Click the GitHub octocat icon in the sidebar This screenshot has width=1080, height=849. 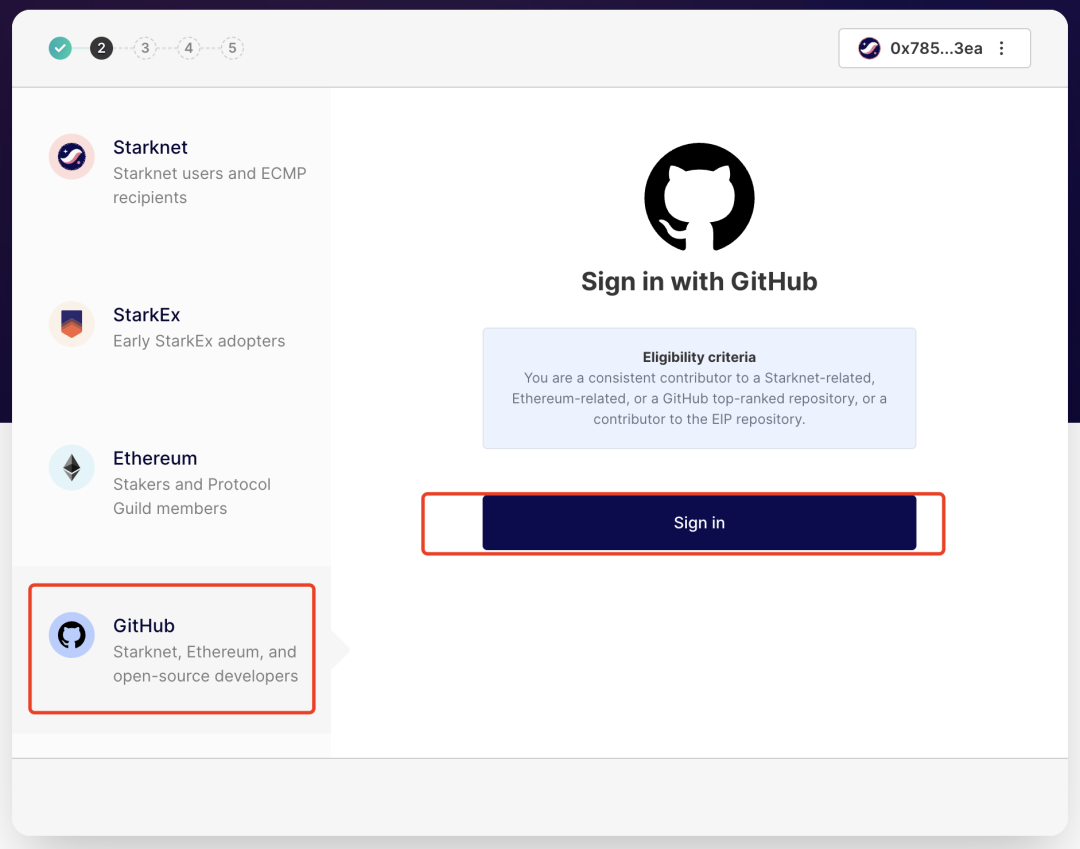pyautogui.click(x=71, y=634)
